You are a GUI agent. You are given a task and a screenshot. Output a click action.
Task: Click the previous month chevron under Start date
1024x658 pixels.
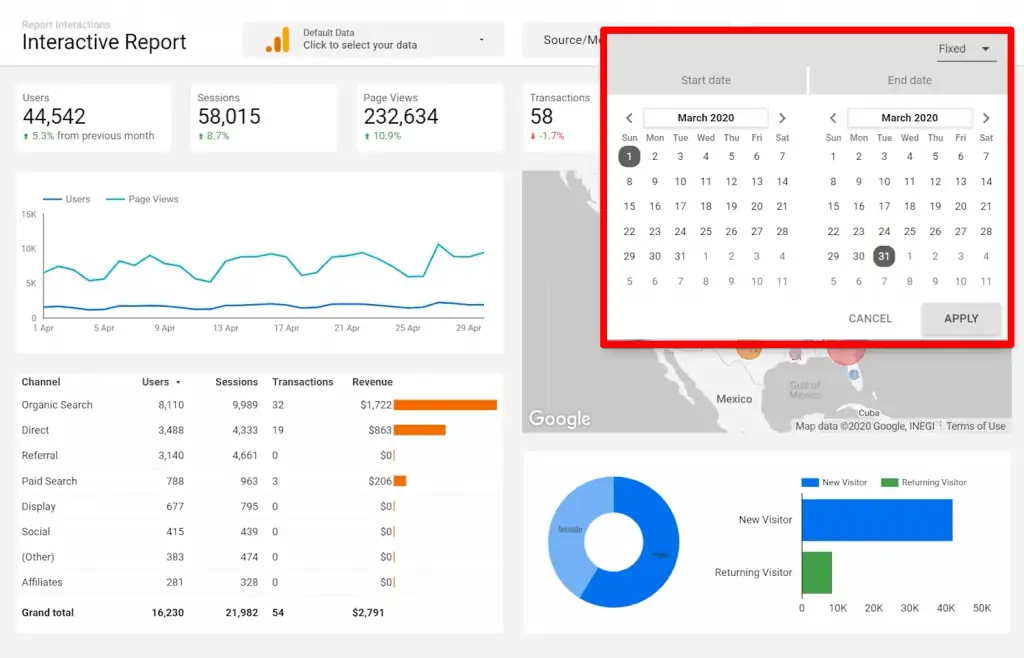[x=629, y=117]
